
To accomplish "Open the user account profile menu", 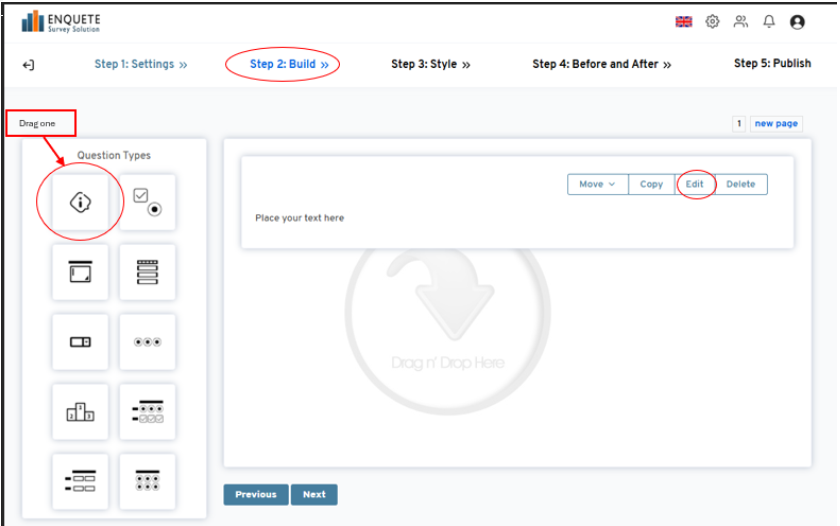I will click(x=797, y=21).
